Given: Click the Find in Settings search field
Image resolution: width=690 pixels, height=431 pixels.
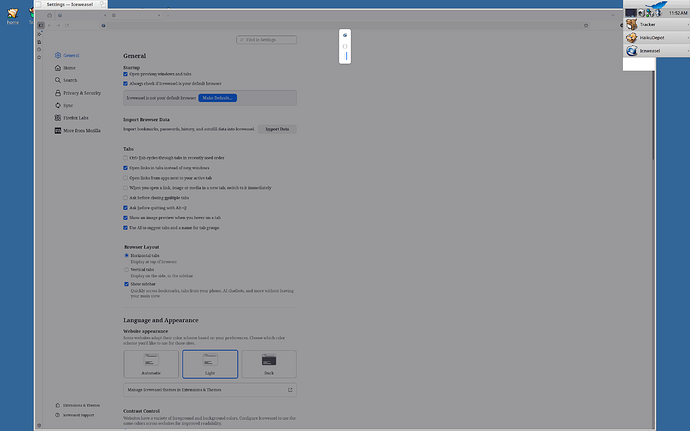Looking at the screenshot, I should pos(266,40).
